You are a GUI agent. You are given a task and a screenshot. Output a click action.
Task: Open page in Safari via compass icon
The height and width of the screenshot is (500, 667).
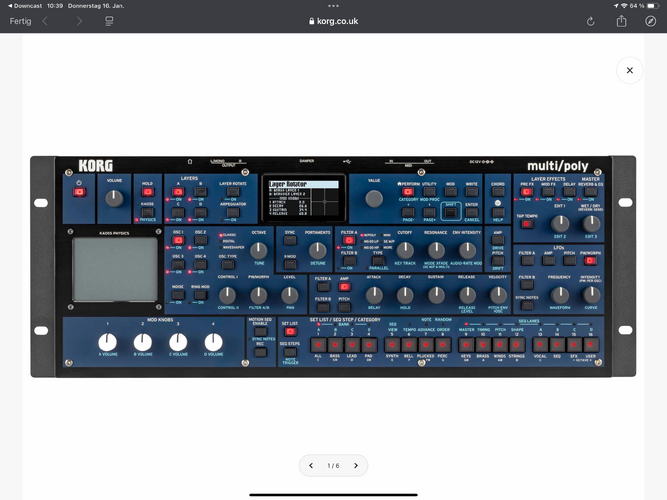coord(651,21)
